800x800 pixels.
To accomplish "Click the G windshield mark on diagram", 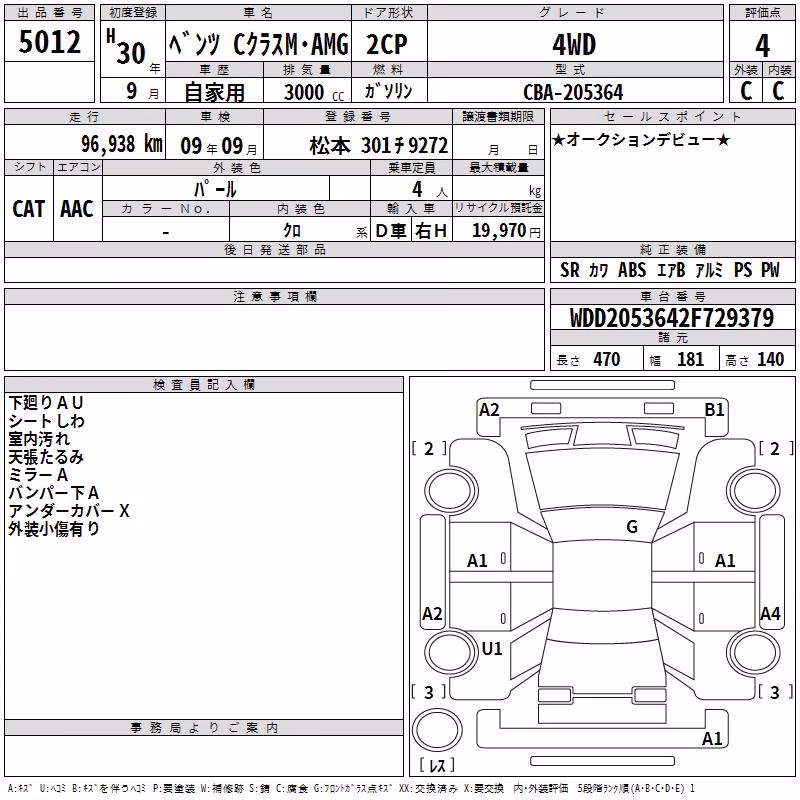I will coord(632,527).
